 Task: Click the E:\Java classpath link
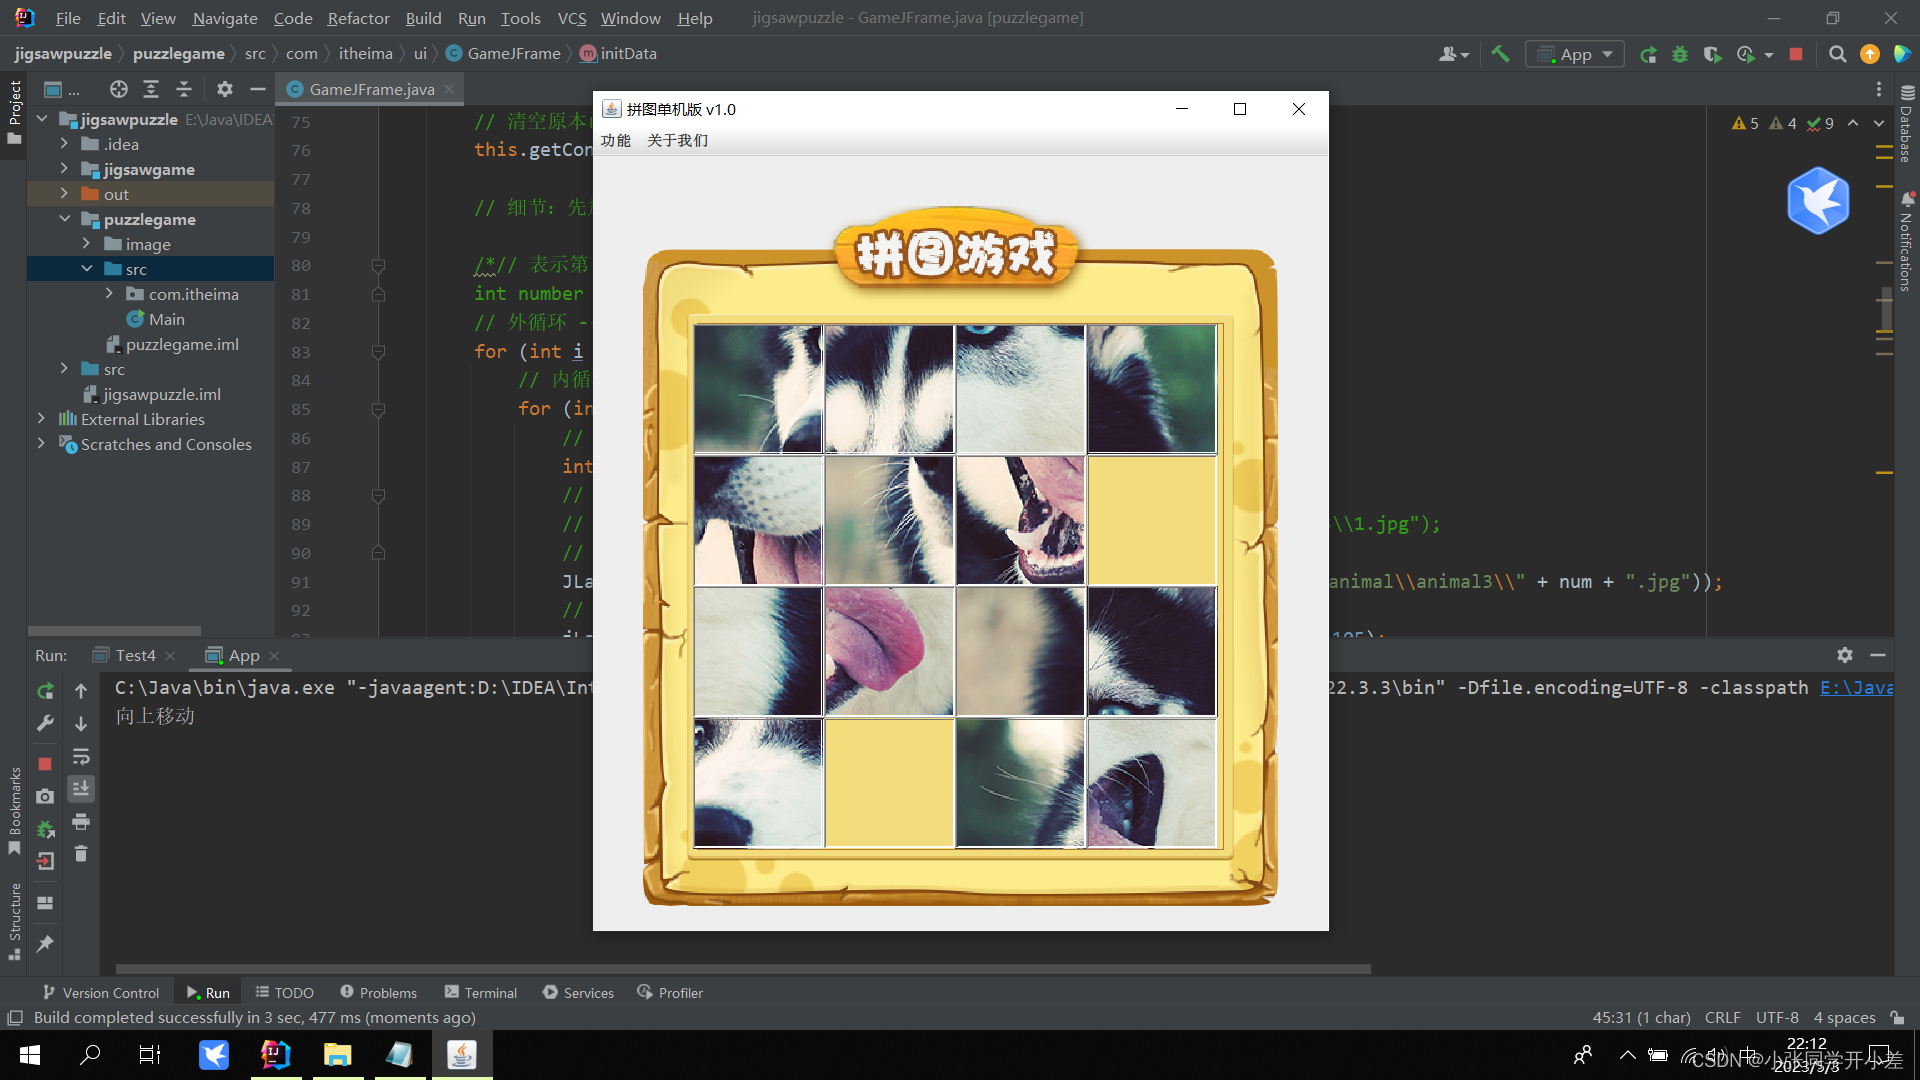1856,687
